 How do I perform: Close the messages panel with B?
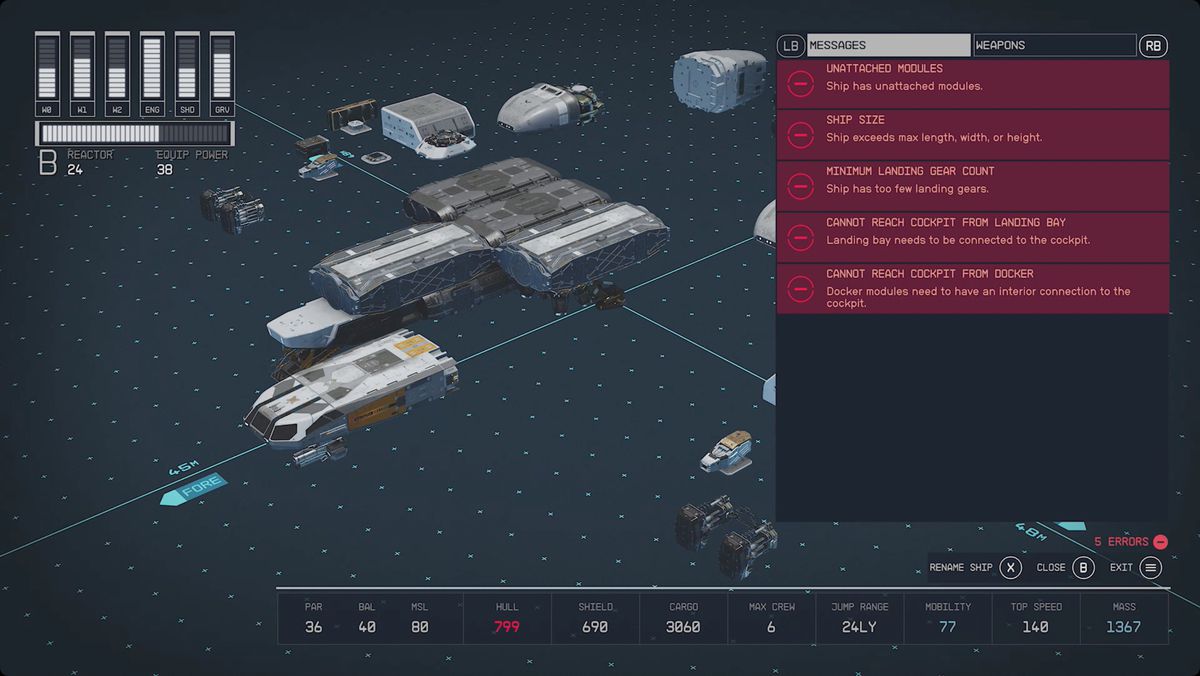(x=1083, y=568)
